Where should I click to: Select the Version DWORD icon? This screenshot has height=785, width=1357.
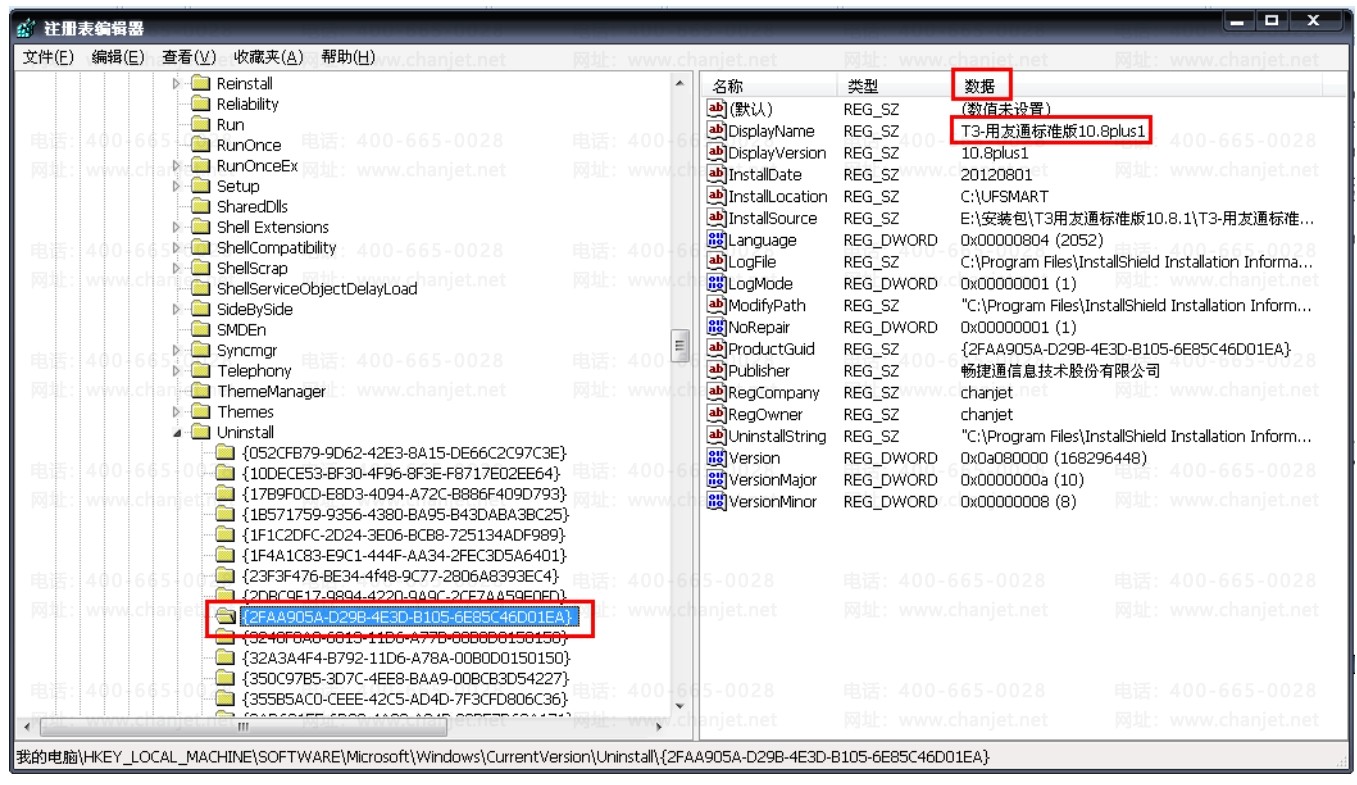click(716, 458)
